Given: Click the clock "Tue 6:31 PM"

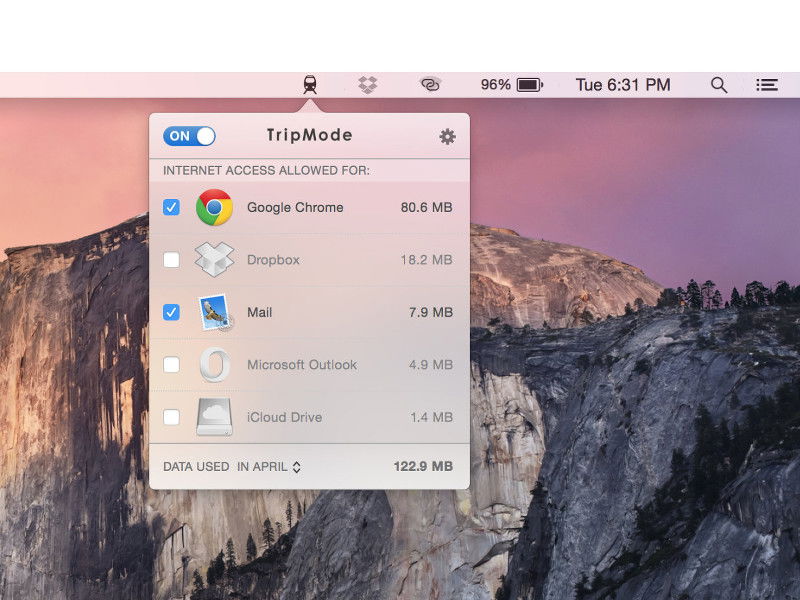Looking at the screenshot, I should coord(623,85).
